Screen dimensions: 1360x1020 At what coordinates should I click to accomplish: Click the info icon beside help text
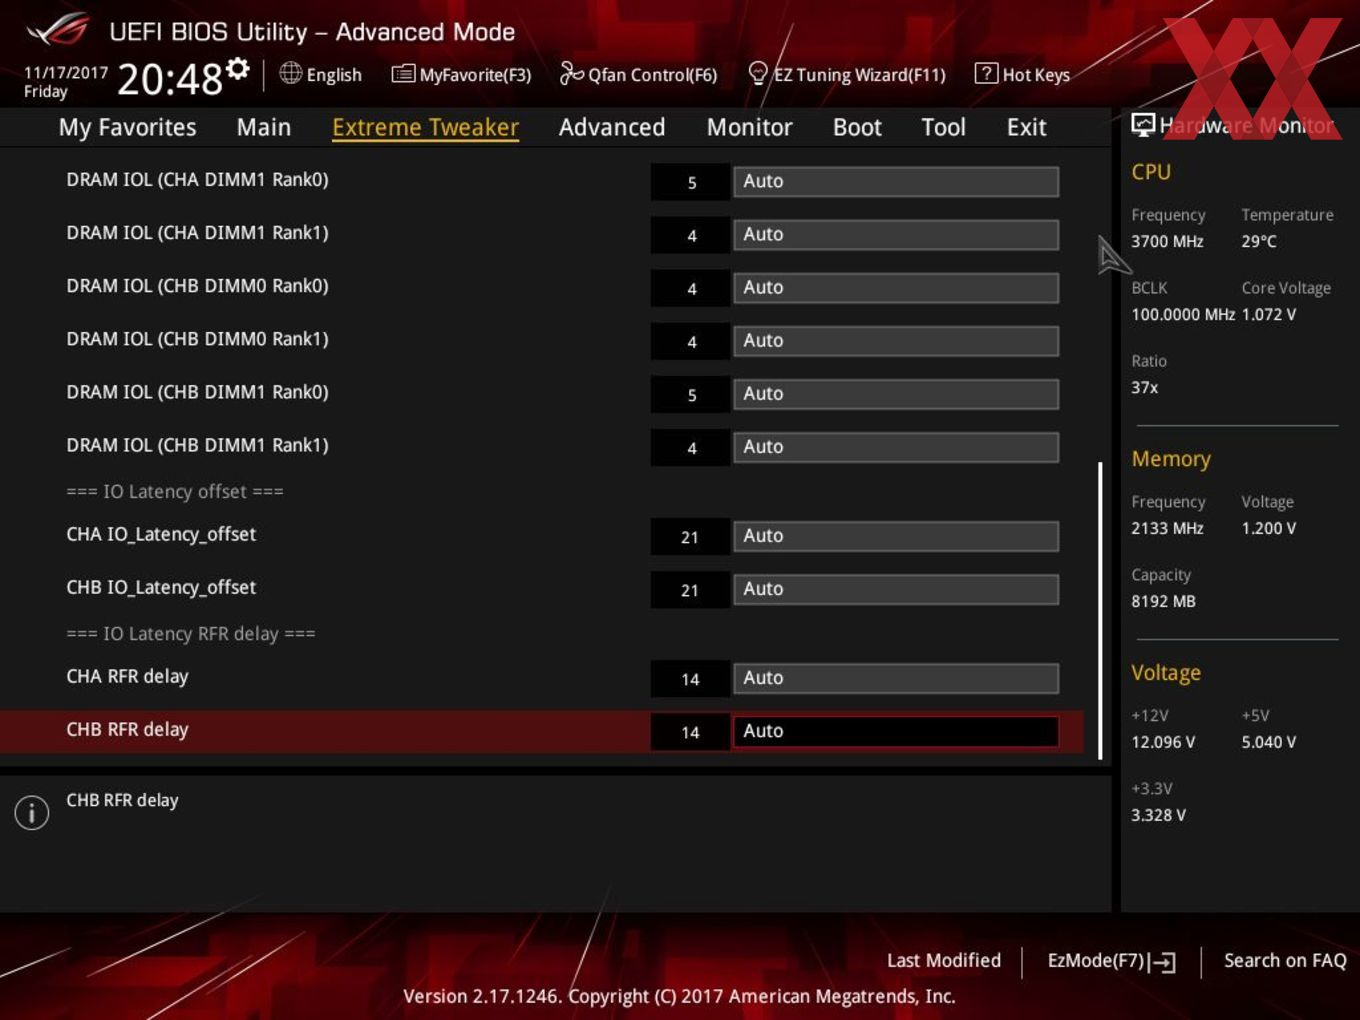tap(32, 812)
